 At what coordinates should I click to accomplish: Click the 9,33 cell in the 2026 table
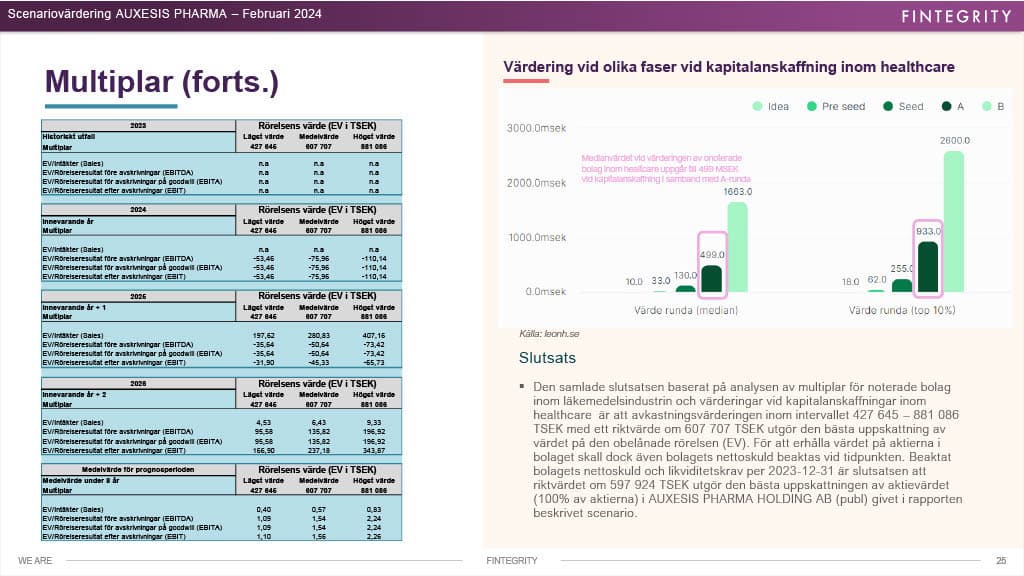click(374, 423)
